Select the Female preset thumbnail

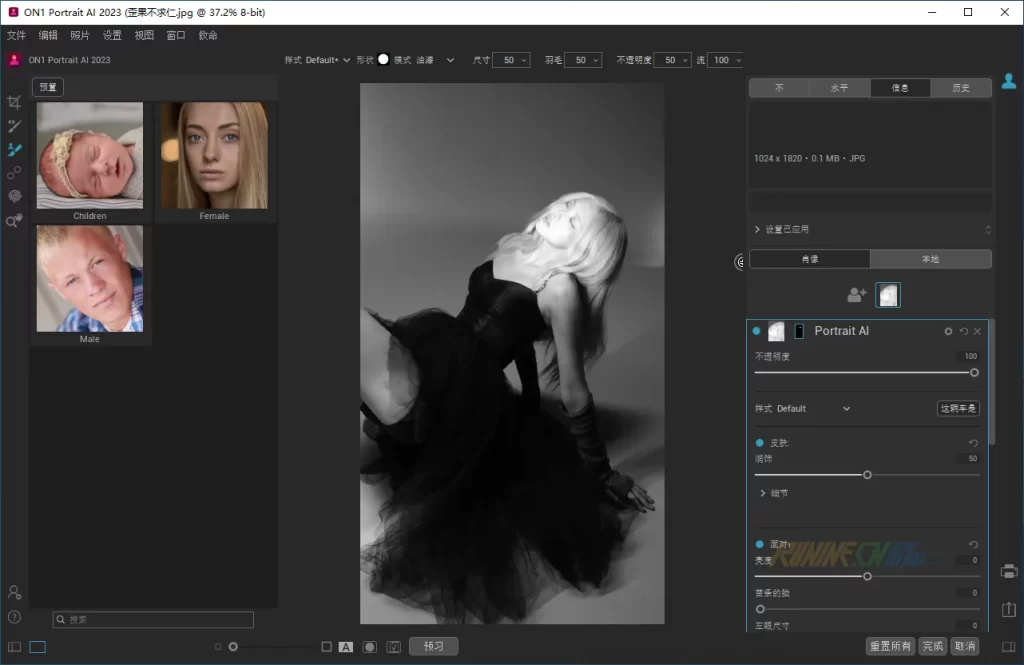click(214, 156)
